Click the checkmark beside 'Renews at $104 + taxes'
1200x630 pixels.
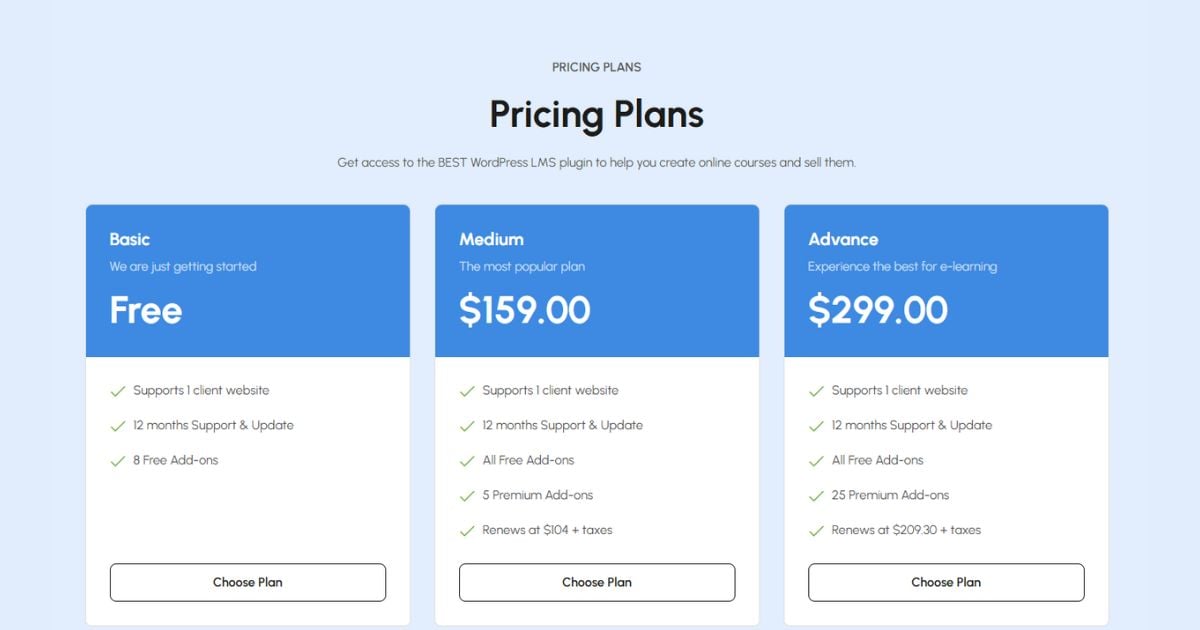(466, 530)
